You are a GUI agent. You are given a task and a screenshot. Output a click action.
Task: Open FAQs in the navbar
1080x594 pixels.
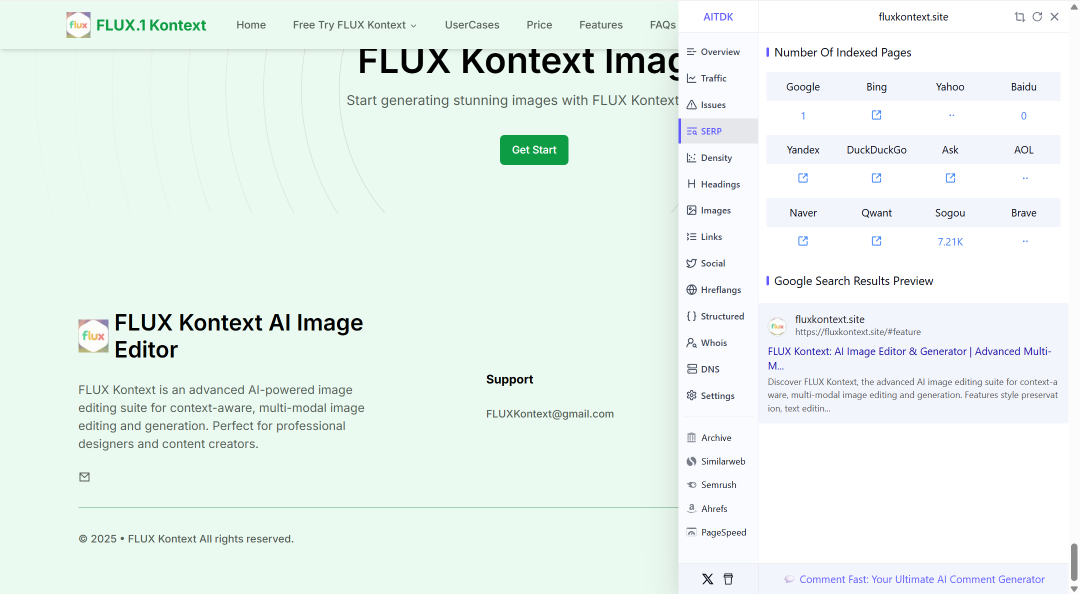point(663,25)
